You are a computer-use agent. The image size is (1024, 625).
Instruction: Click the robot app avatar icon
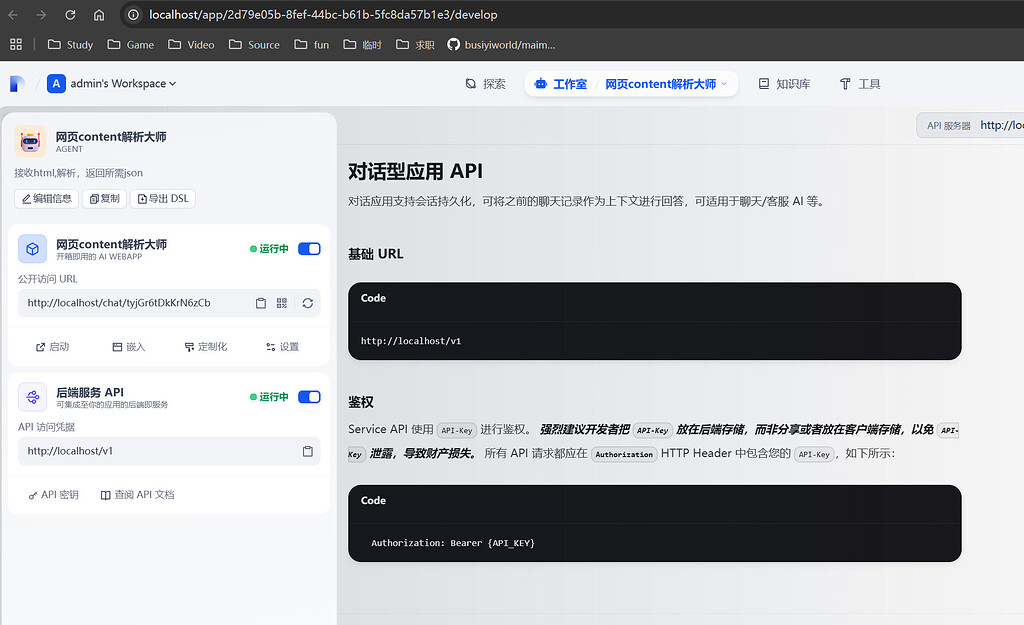(x=30, y=141)
